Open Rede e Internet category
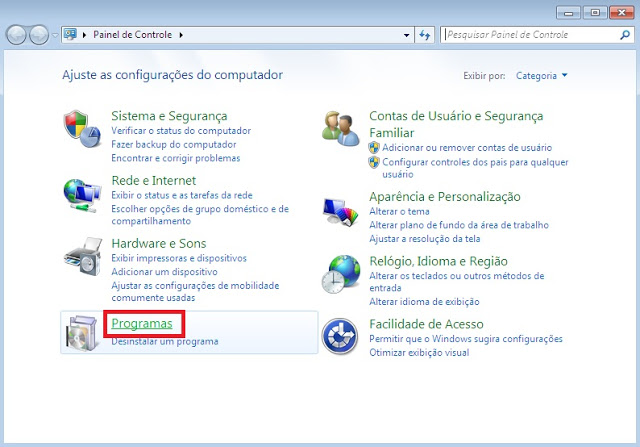640x447 pixels. (154, 180)
